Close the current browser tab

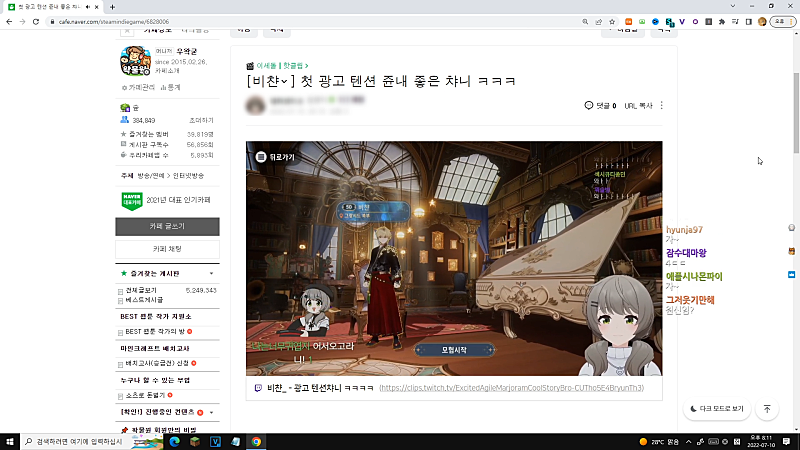point(96,7)
